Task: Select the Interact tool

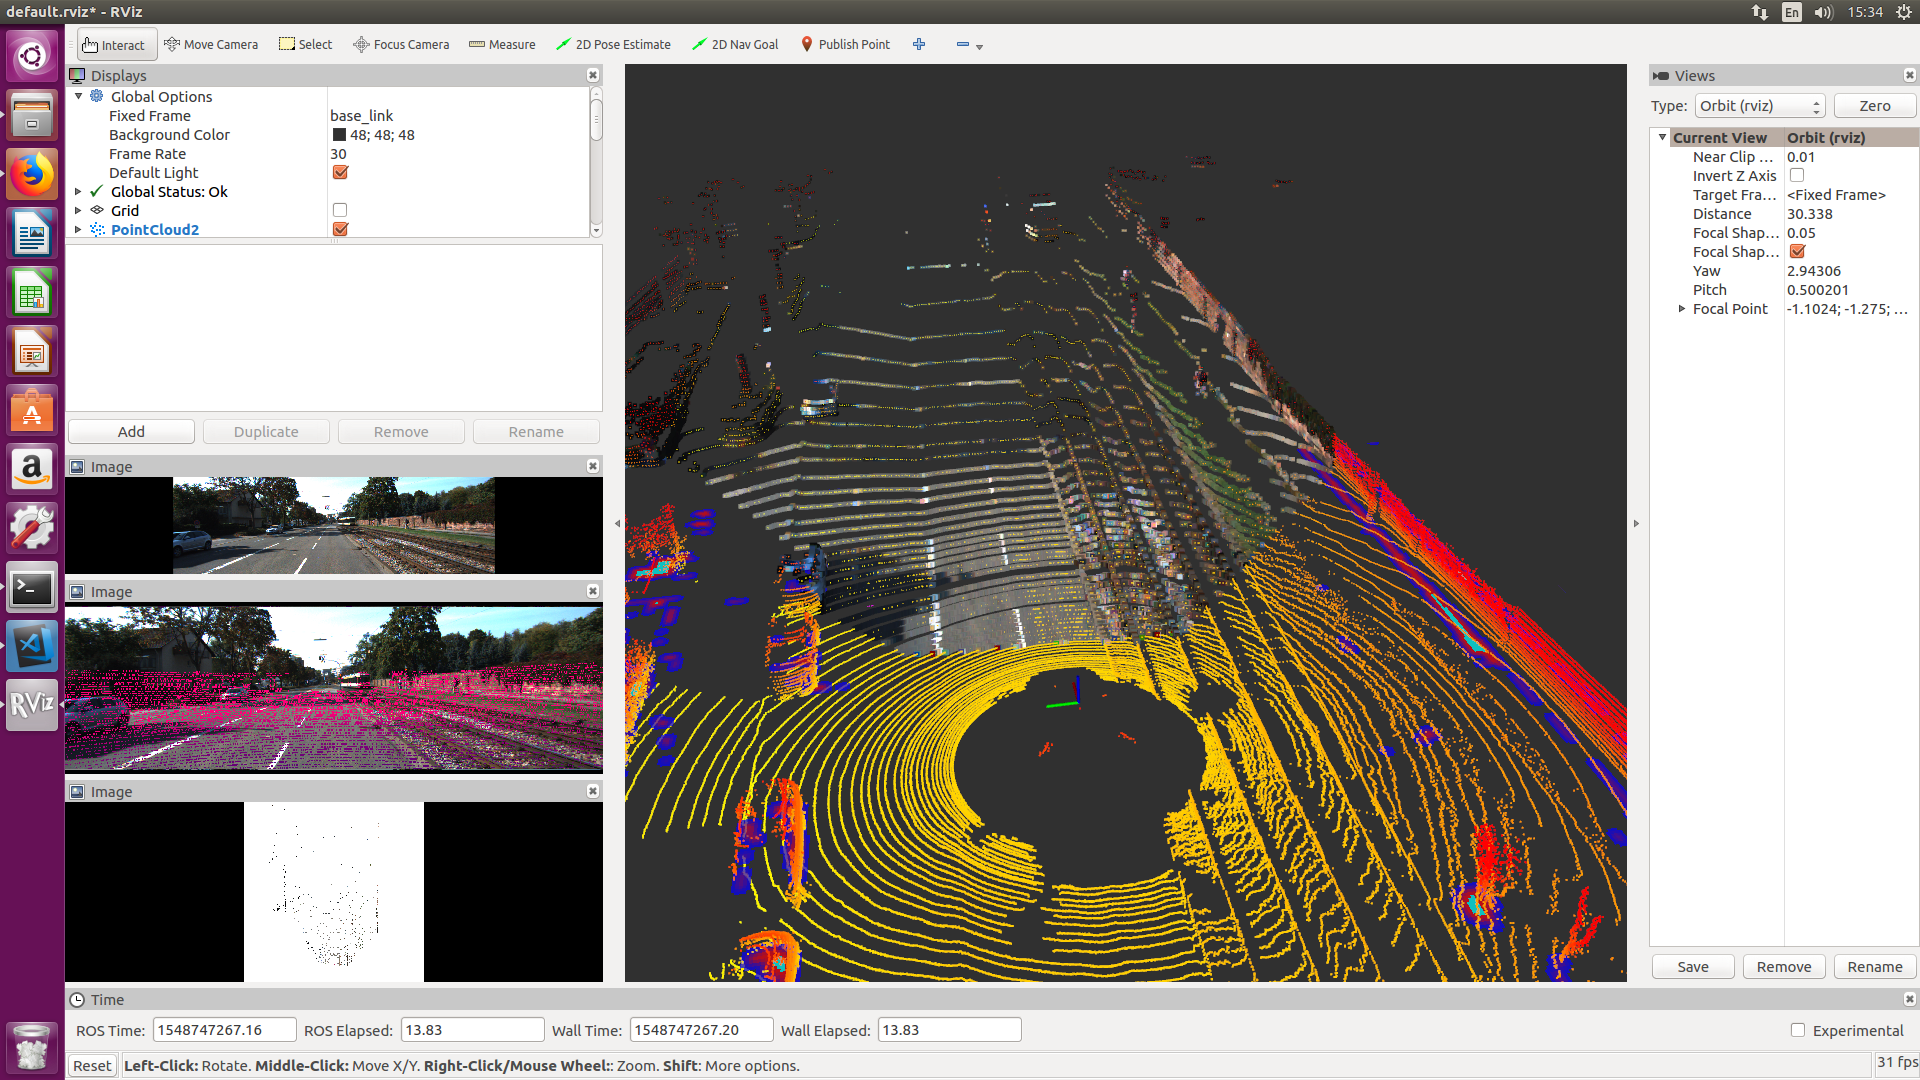Action: [x=115, y=44]
